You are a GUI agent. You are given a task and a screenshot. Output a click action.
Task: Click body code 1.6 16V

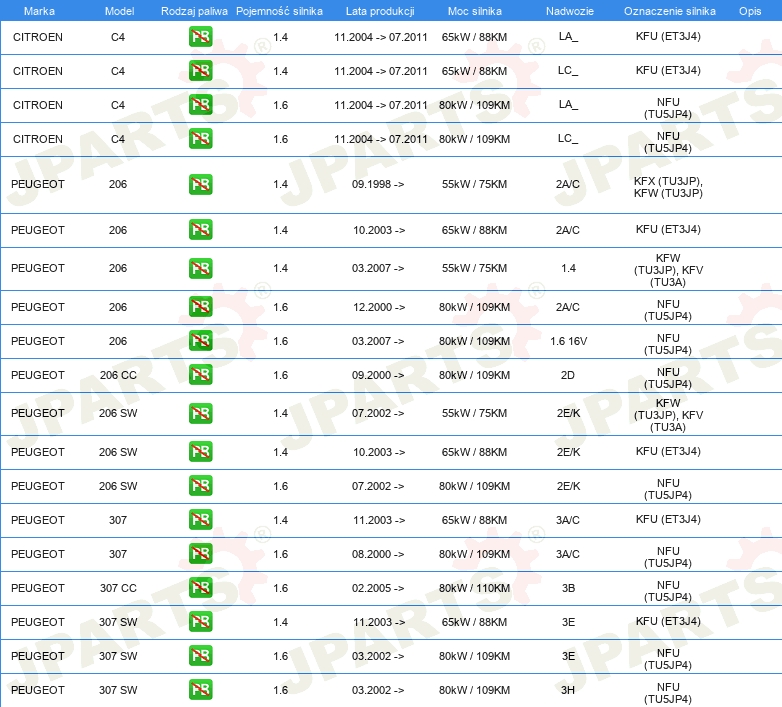click(x=568, y=341)
